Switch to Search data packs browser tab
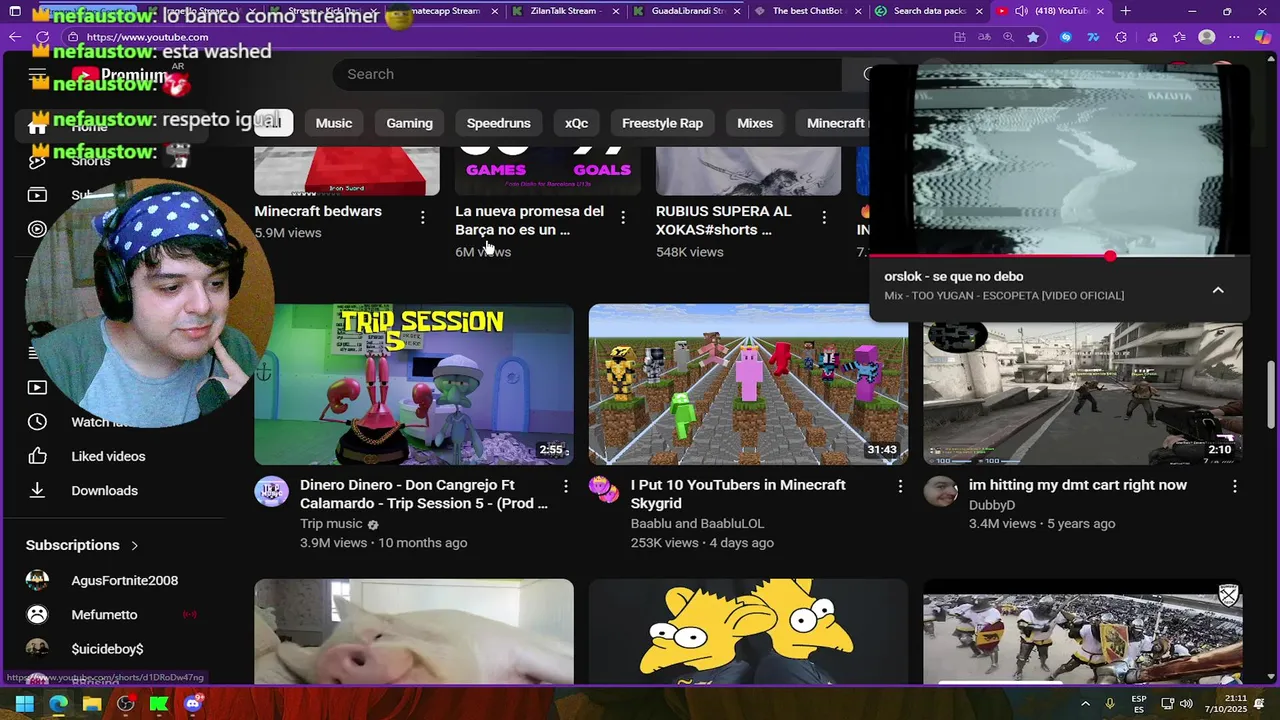Screen dimensions: 1280x720 [928, 11]
